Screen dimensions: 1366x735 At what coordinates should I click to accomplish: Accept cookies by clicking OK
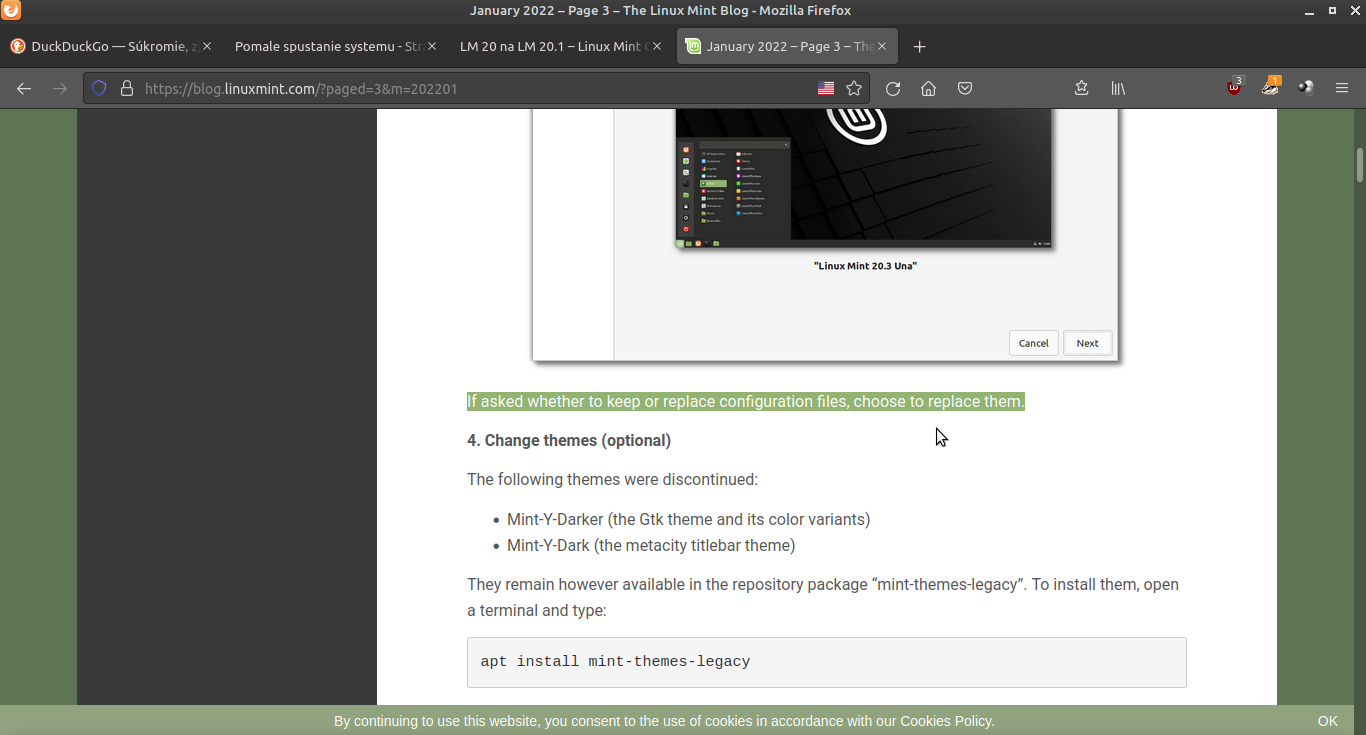click(x=1327, y=721)
